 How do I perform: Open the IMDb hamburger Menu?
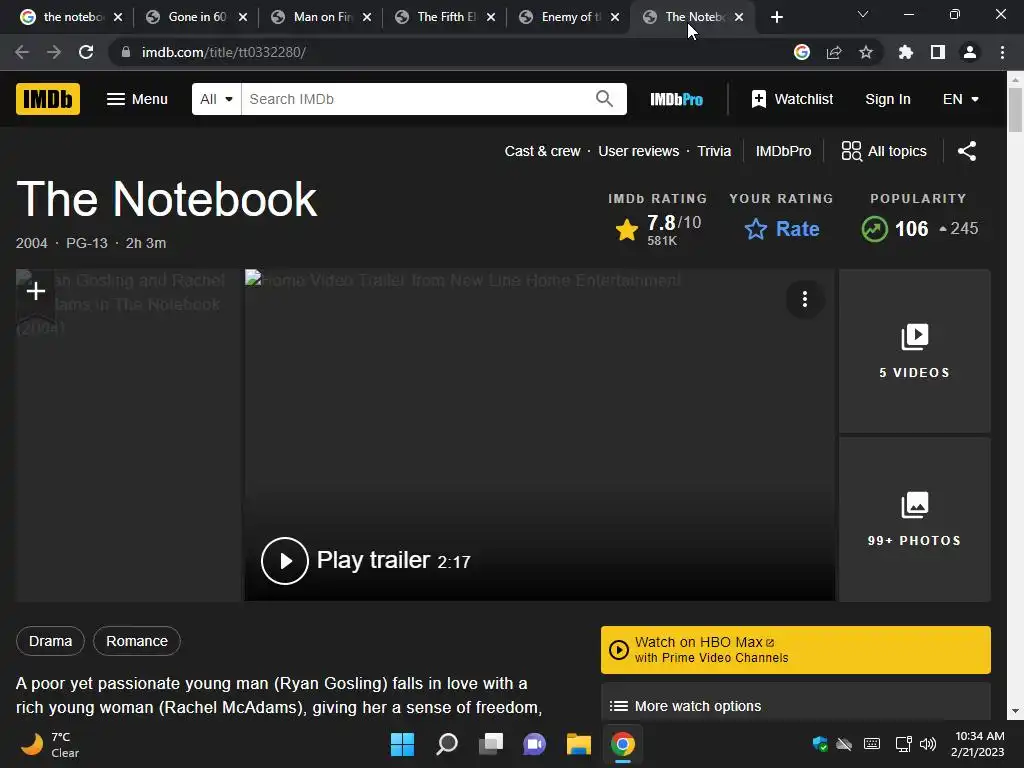137,99
